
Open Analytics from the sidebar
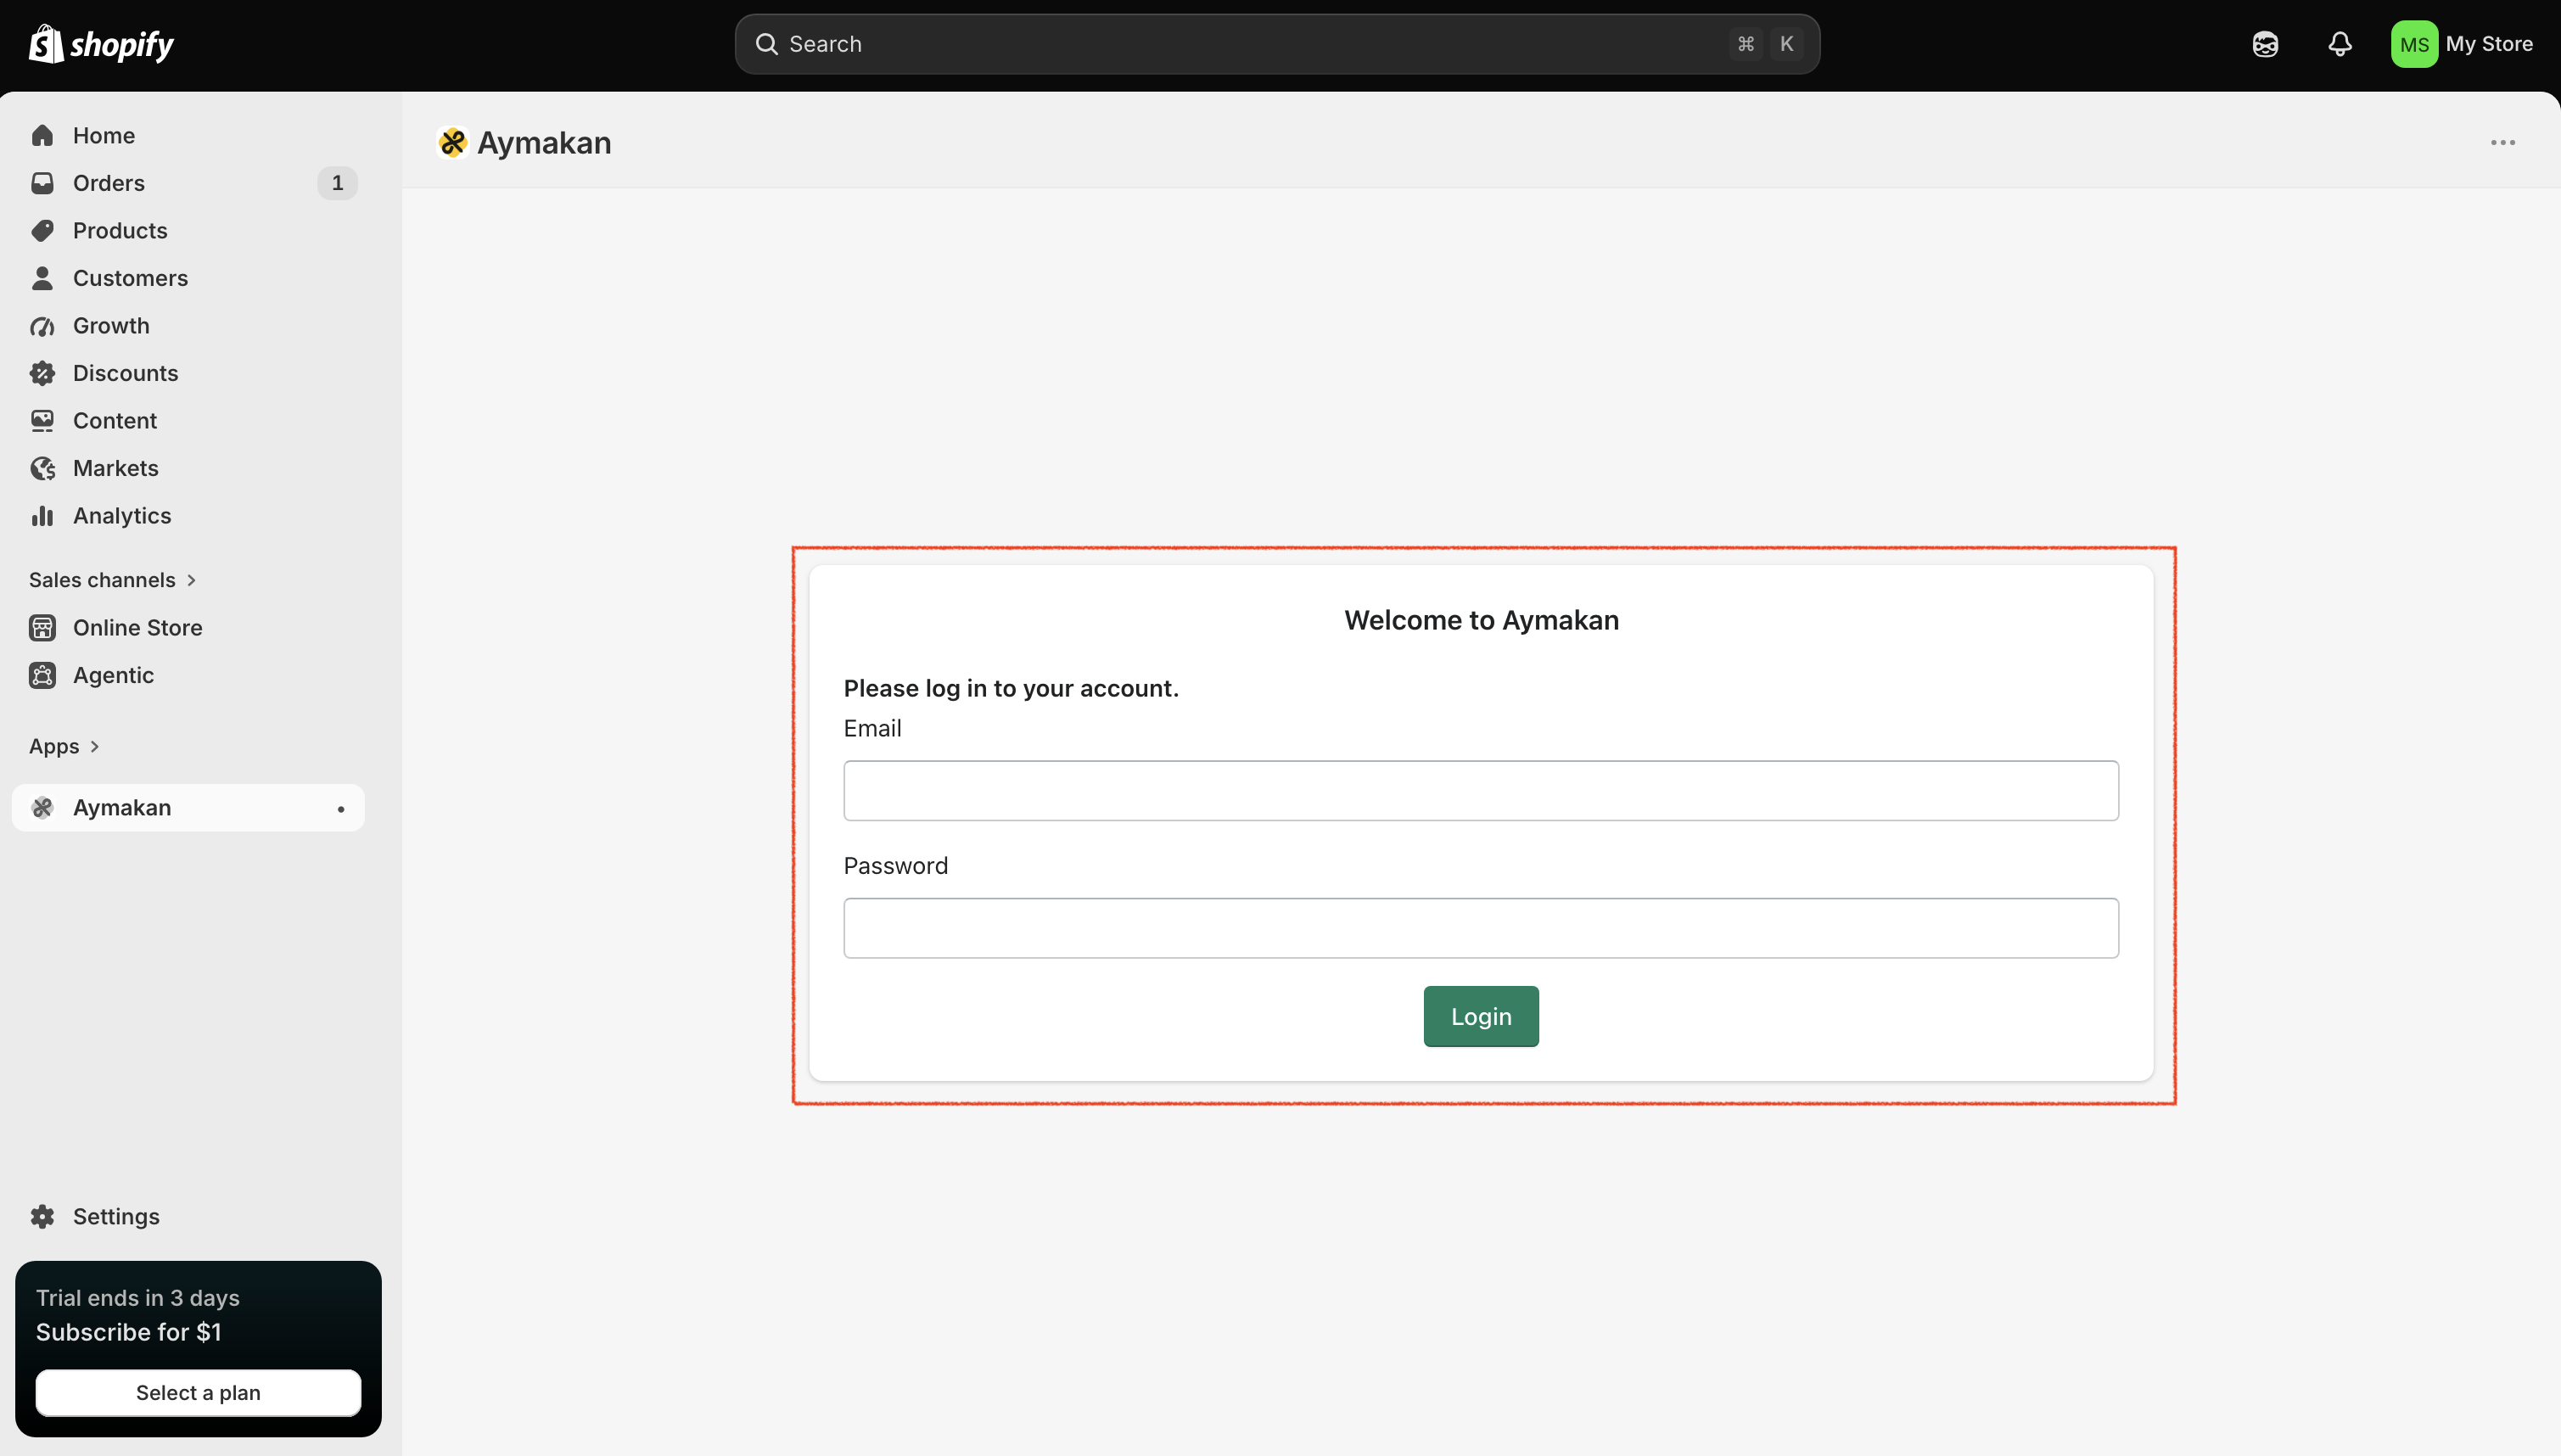pyautogui.click(x=188, y=516)
